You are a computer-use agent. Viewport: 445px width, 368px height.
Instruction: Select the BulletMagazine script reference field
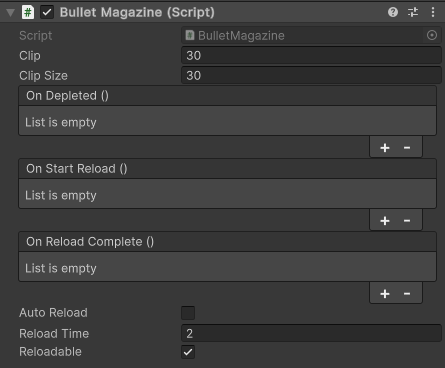coord(311,35)
